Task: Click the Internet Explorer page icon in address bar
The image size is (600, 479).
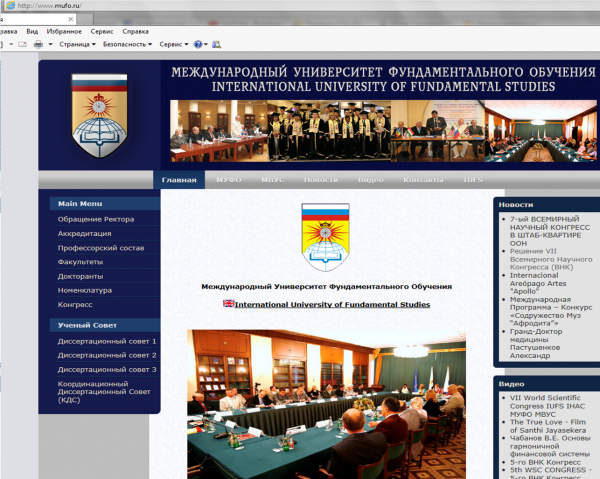Action: pos(10,5)
